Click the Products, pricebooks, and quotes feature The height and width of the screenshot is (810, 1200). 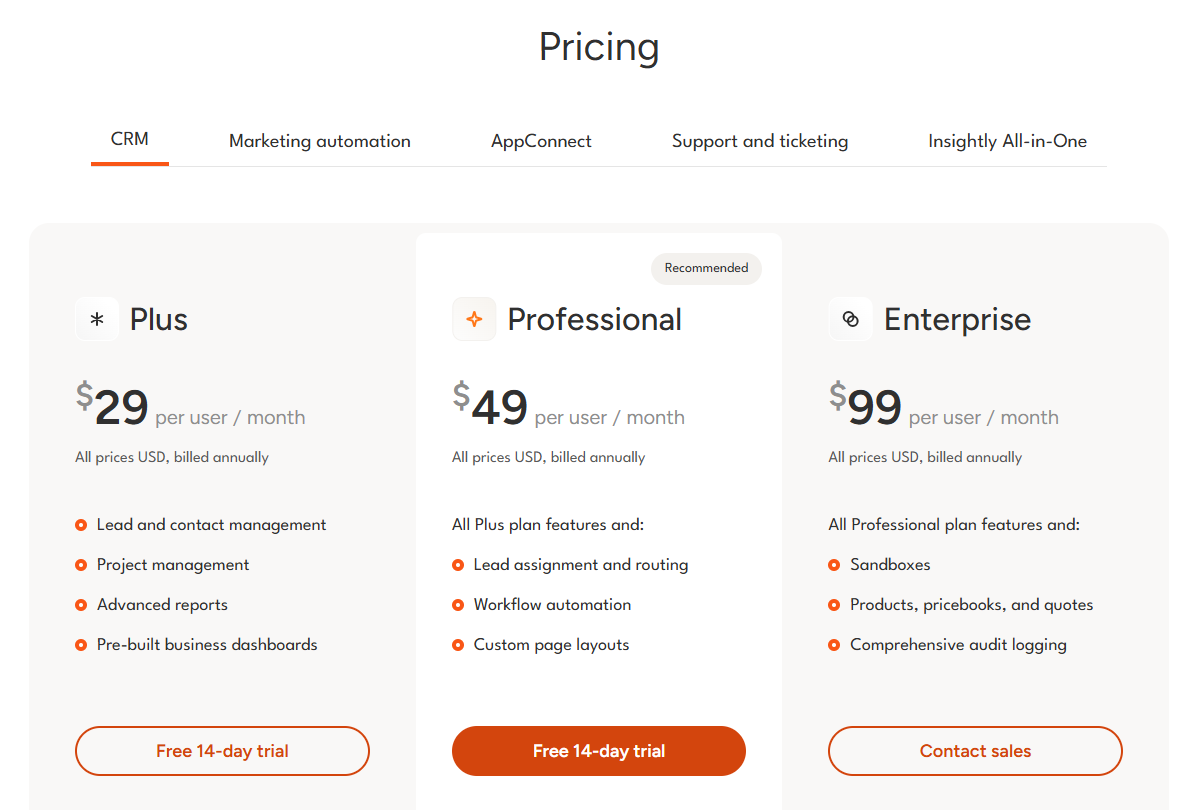point(971,605)
